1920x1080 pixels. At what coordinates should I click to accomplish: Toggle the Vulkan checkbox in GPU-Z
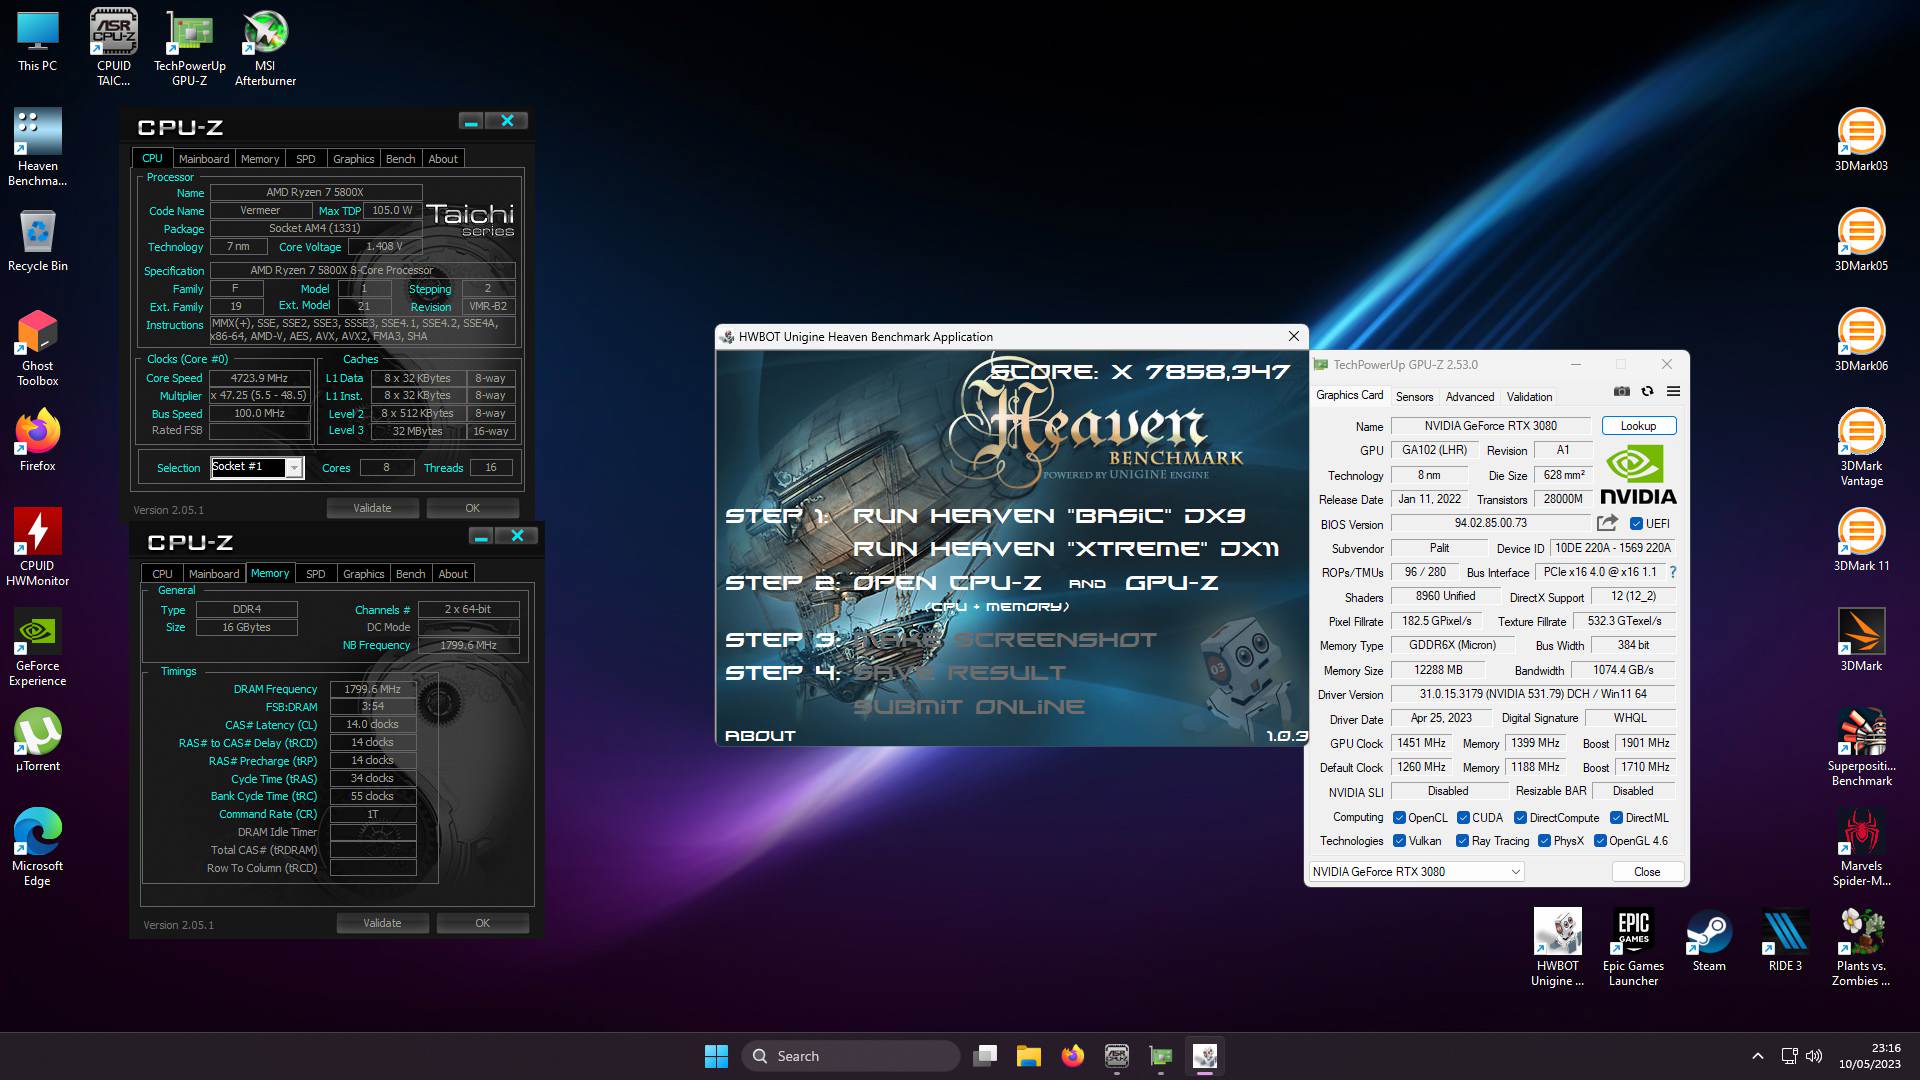pos(1399,841)
